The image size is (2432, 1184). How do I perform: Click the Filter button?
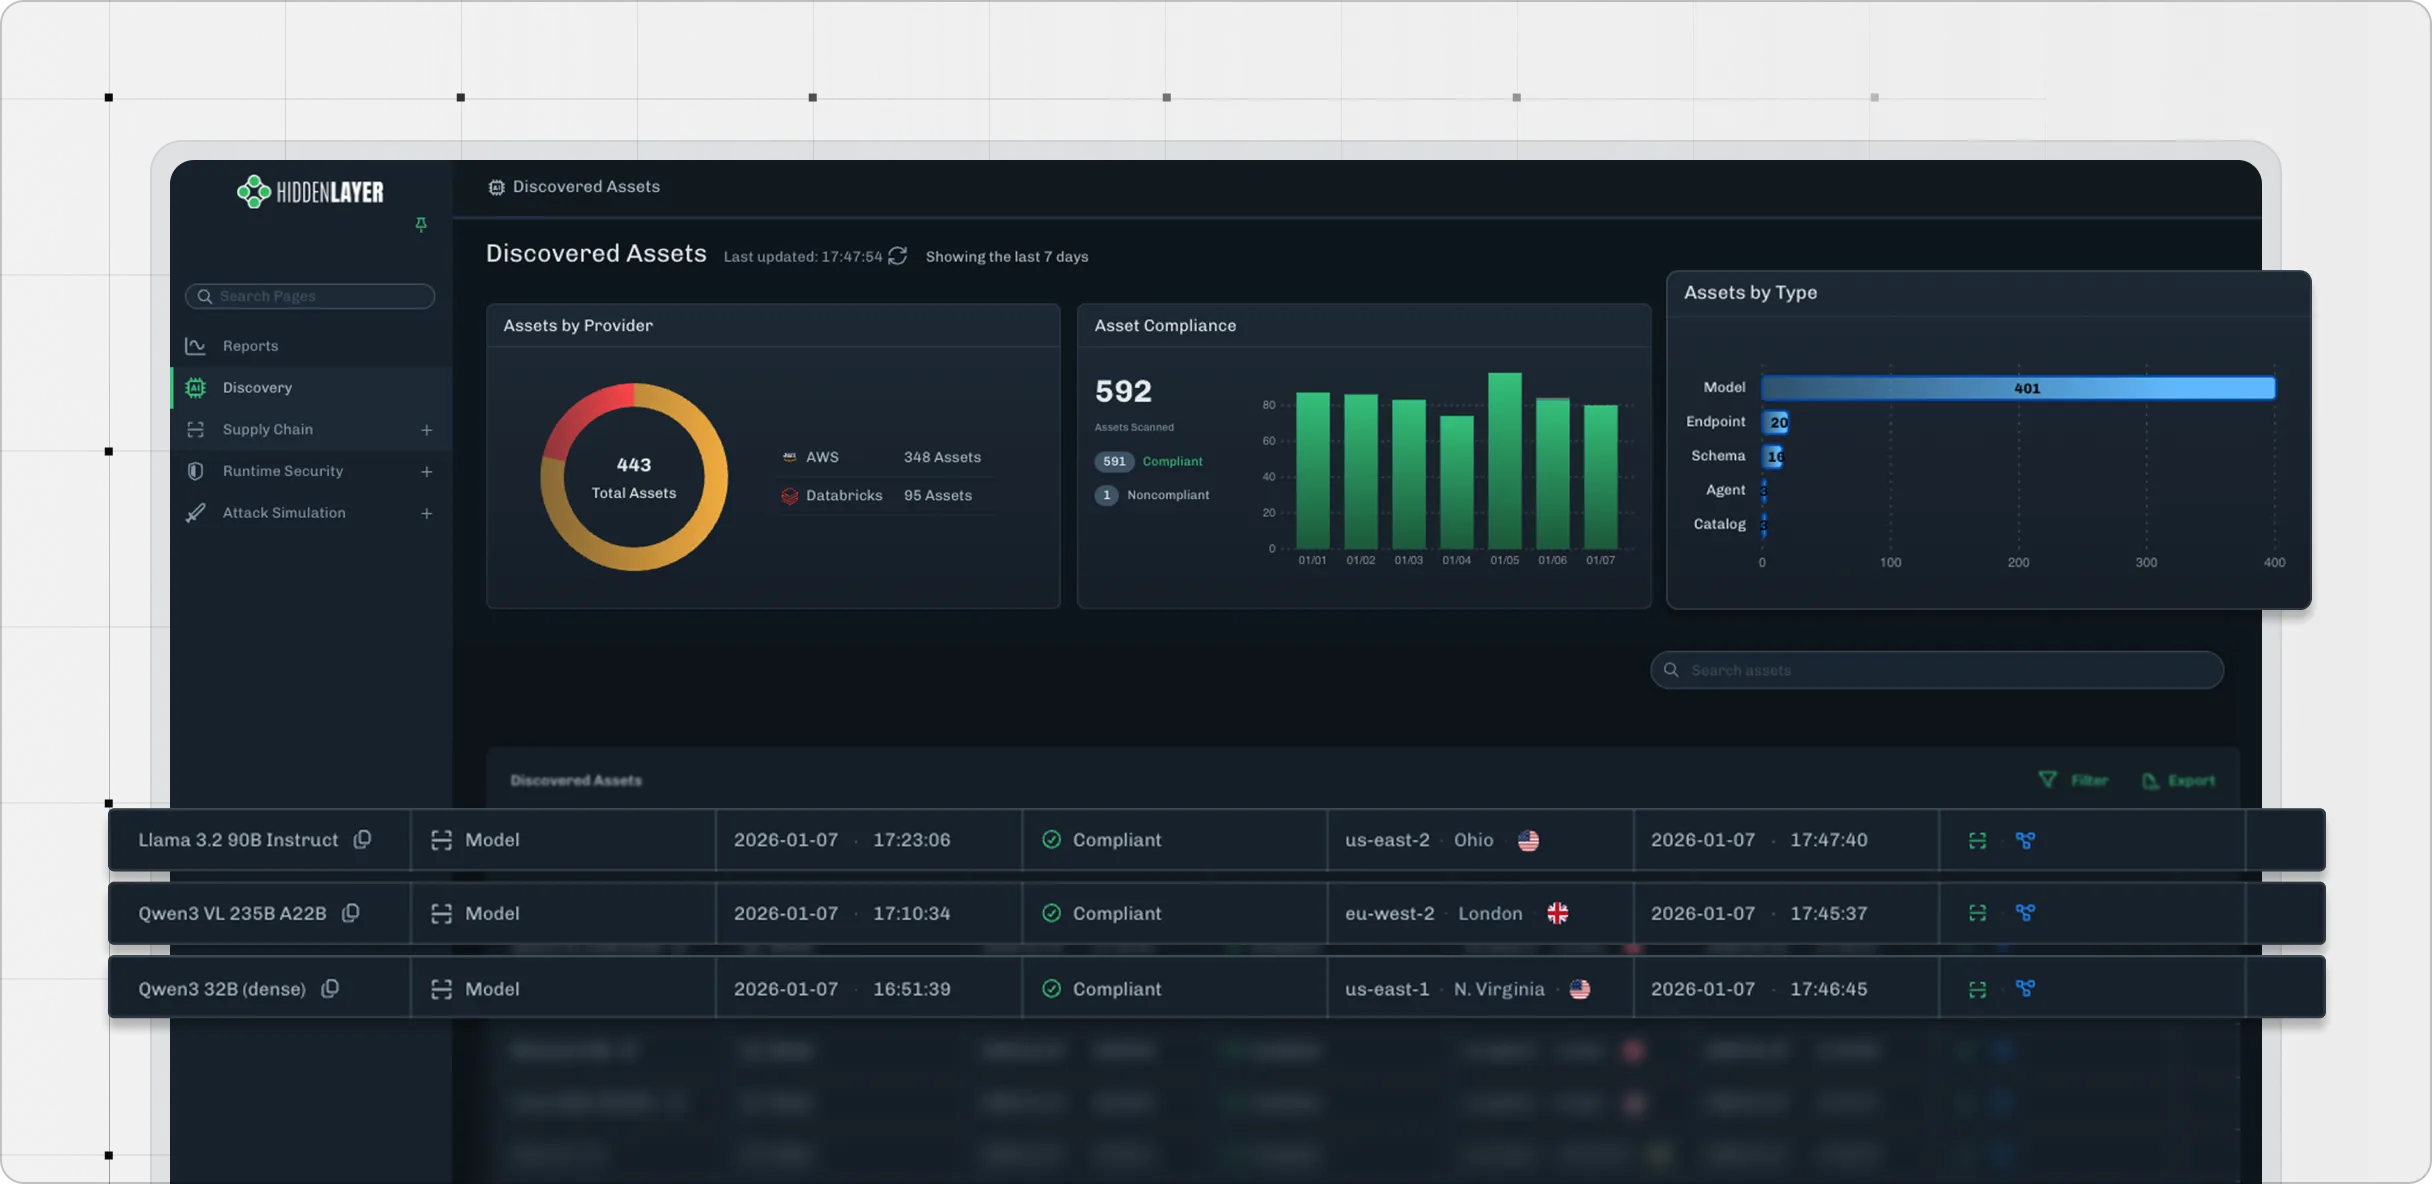coord(2074,780)
